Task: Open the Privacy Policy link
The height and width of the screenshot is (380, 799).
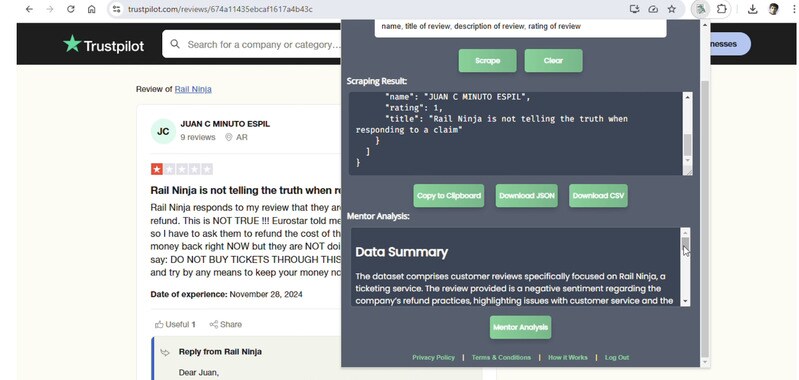Action: pyautogui.click(x=433, y=358)
